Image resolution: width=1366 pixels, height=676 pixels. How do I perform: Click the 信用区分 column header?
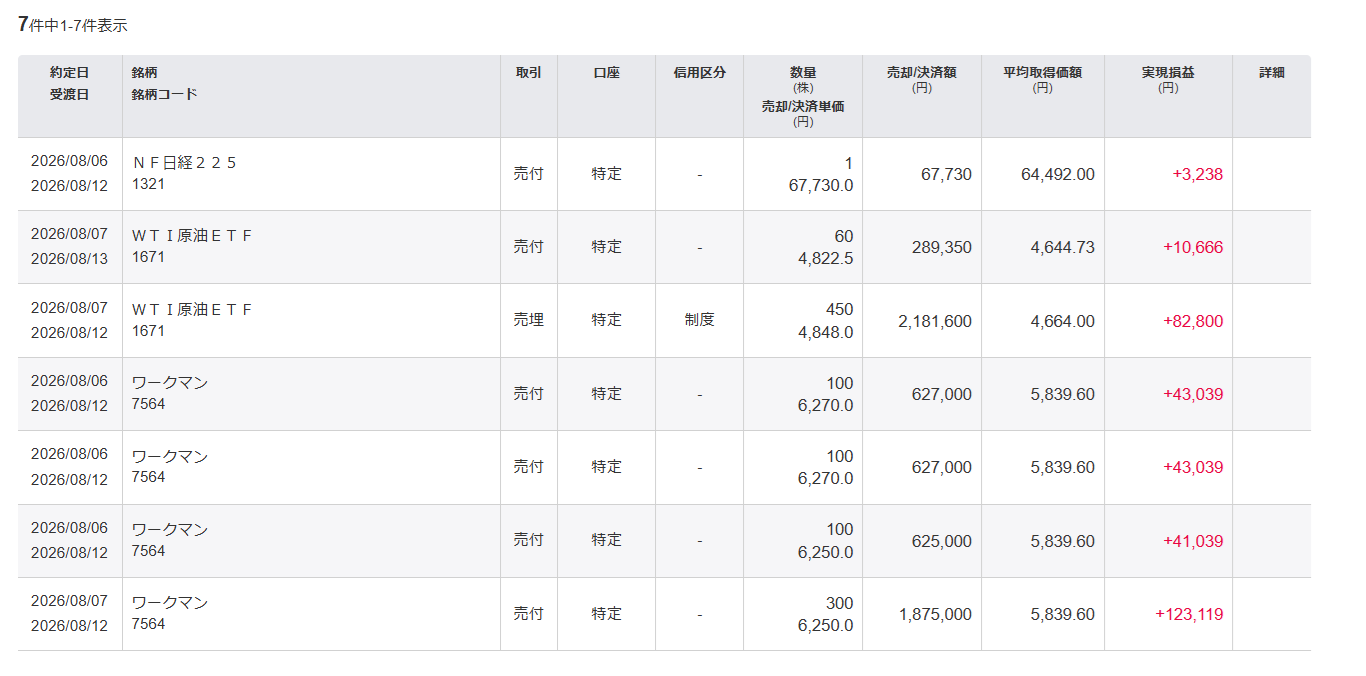(x=699, y=73)
